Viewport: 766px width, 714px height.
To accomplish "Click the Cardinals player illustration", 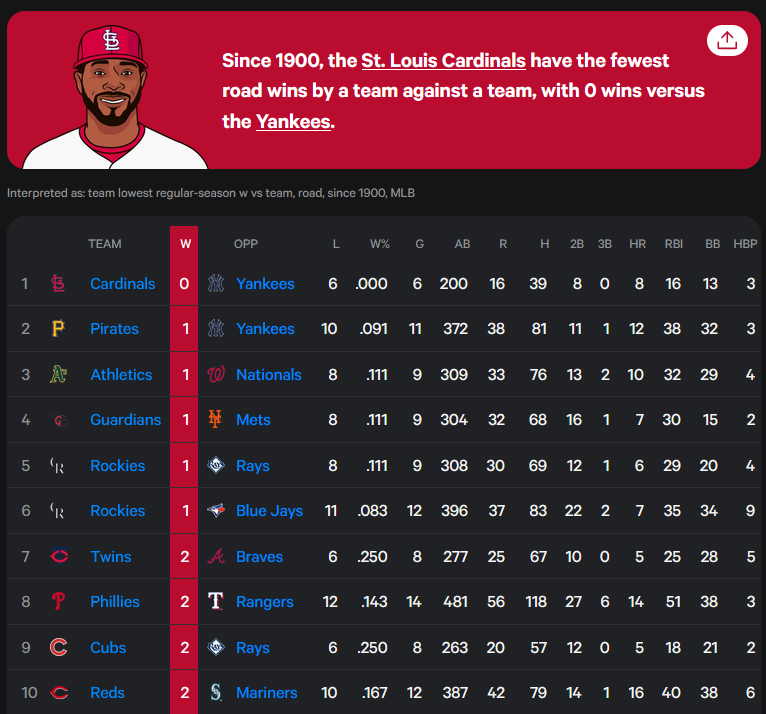I will coord(115,97).
